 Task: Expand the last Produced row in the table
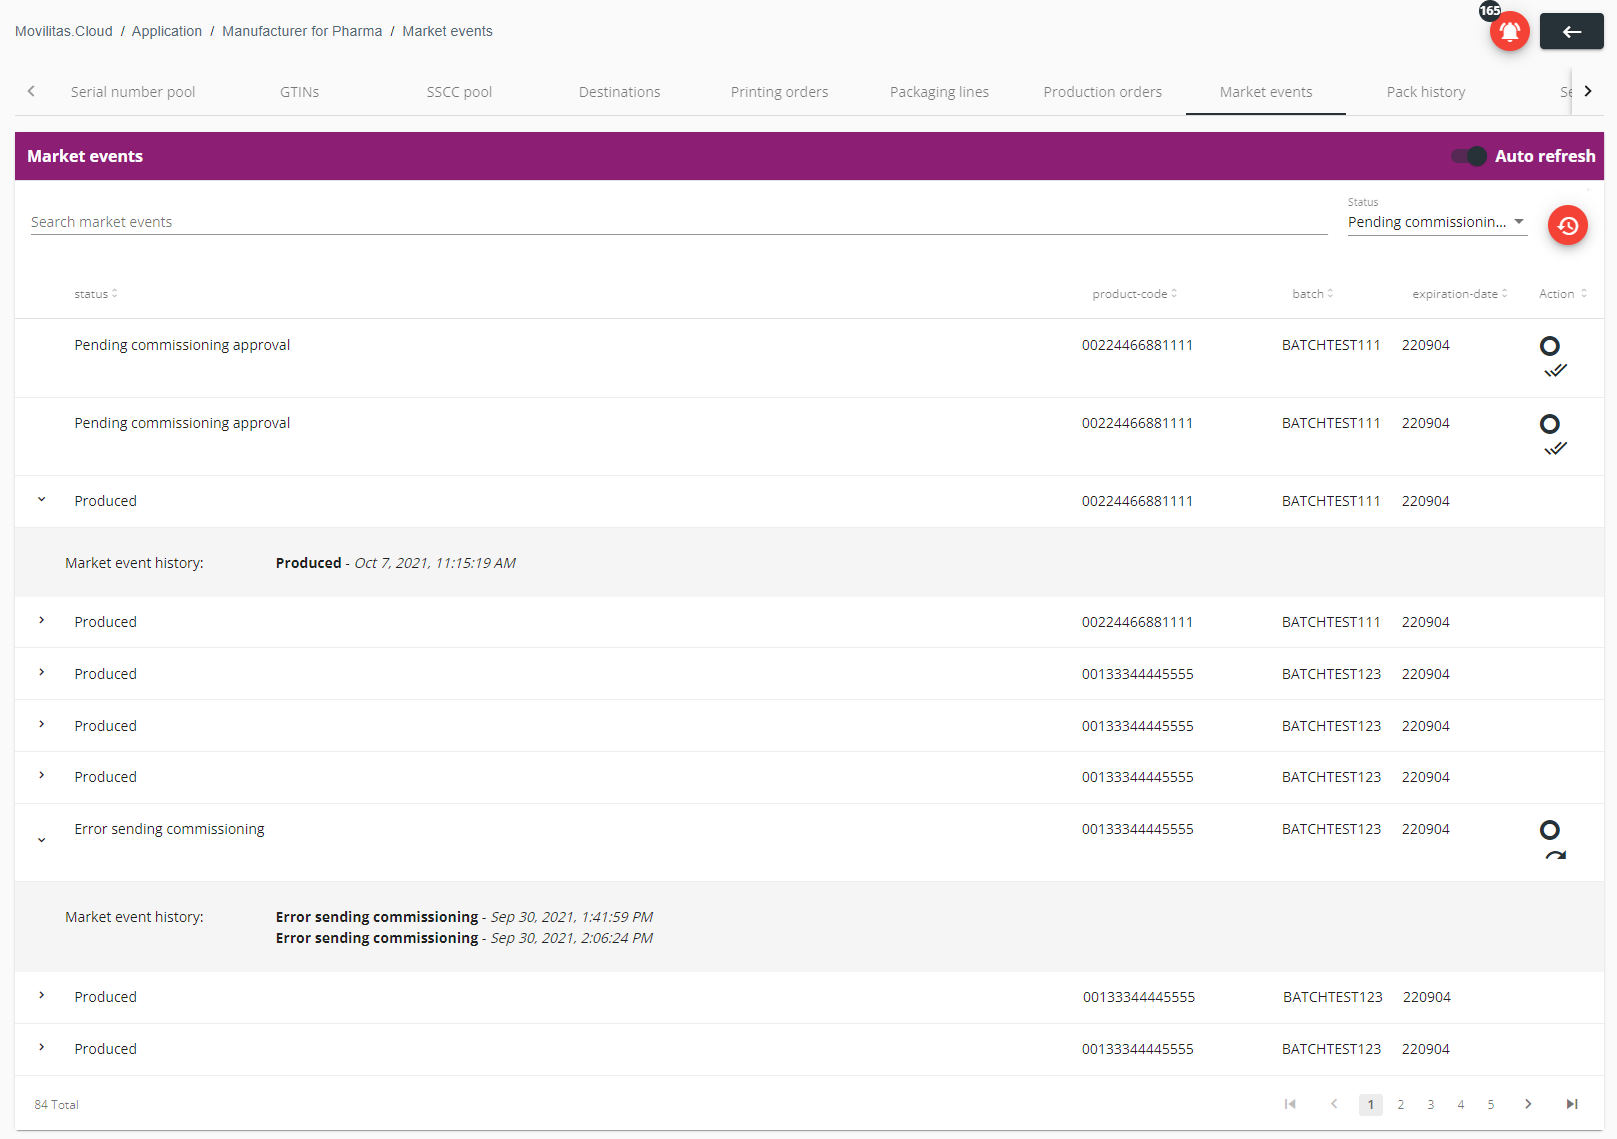pyautogui.click(x=42, y=1047)
